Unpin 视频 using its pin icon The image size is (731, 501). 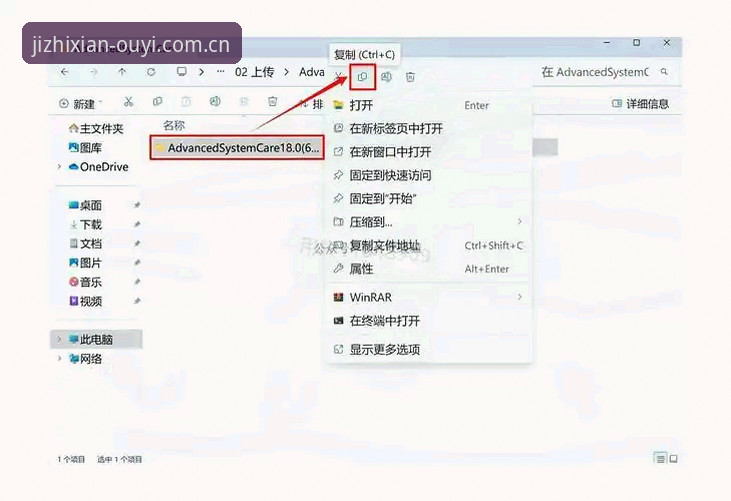point(137,301)
